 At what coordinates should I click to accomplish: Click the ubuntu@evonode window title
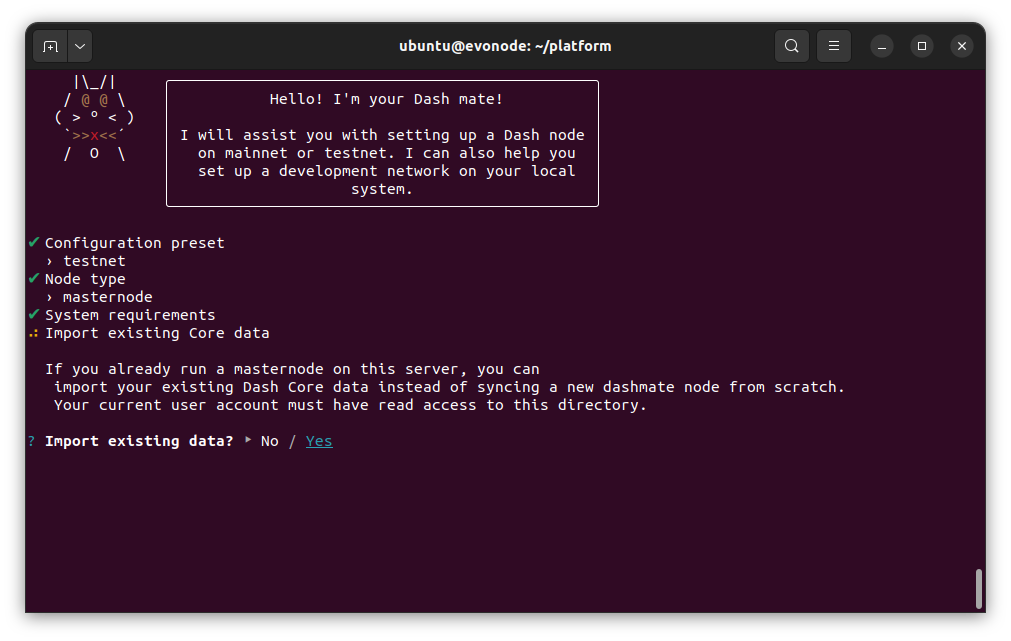pyautogui.click(x=504, y=46)
